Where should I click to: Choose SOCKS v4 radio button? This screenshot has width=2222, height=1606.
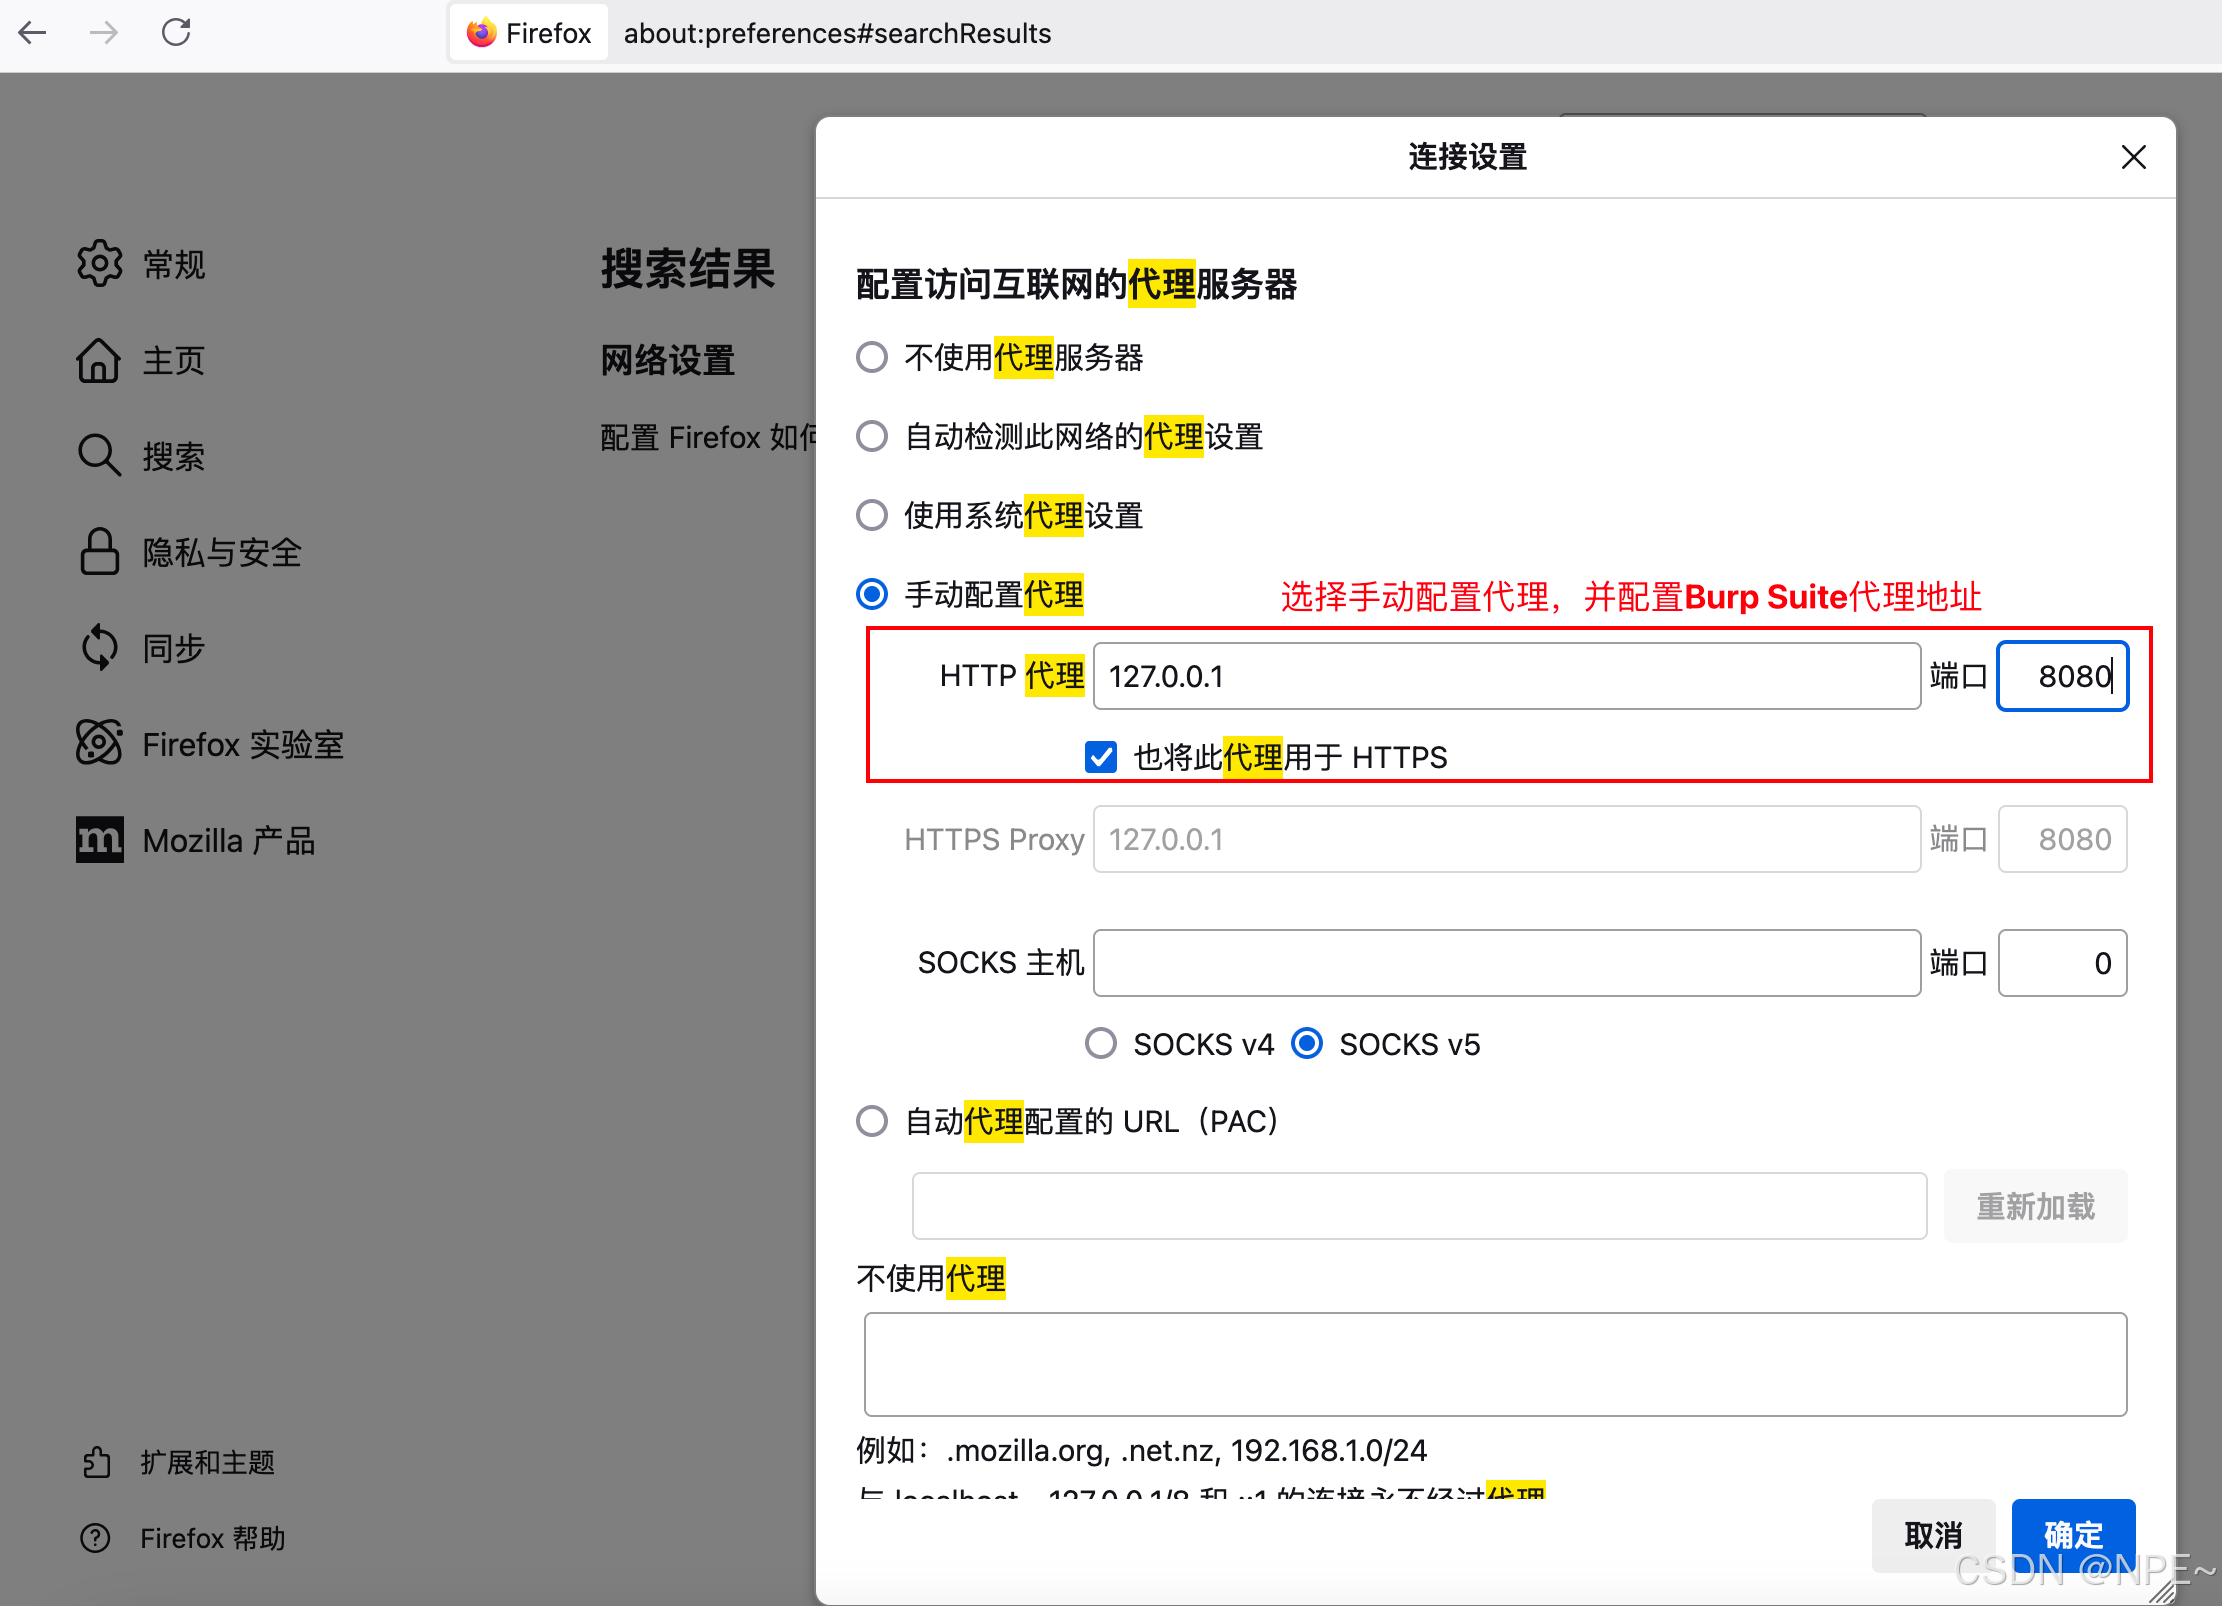pos(1101,1044)
